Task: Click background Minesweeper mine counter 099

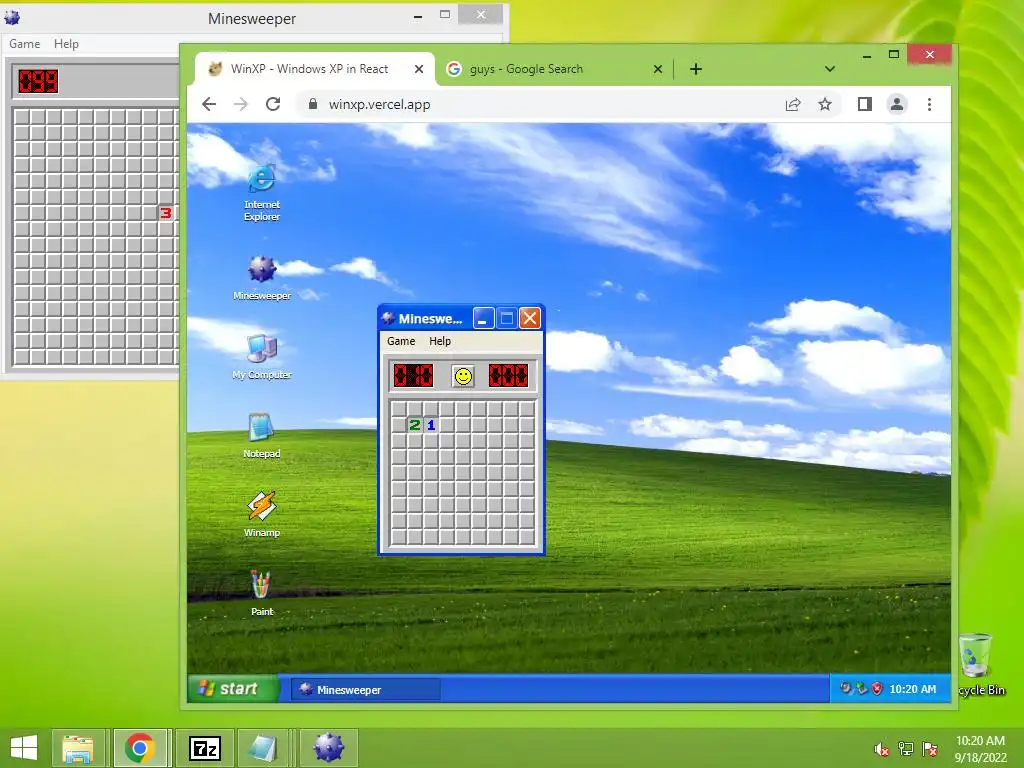Action: coord(38,81)
